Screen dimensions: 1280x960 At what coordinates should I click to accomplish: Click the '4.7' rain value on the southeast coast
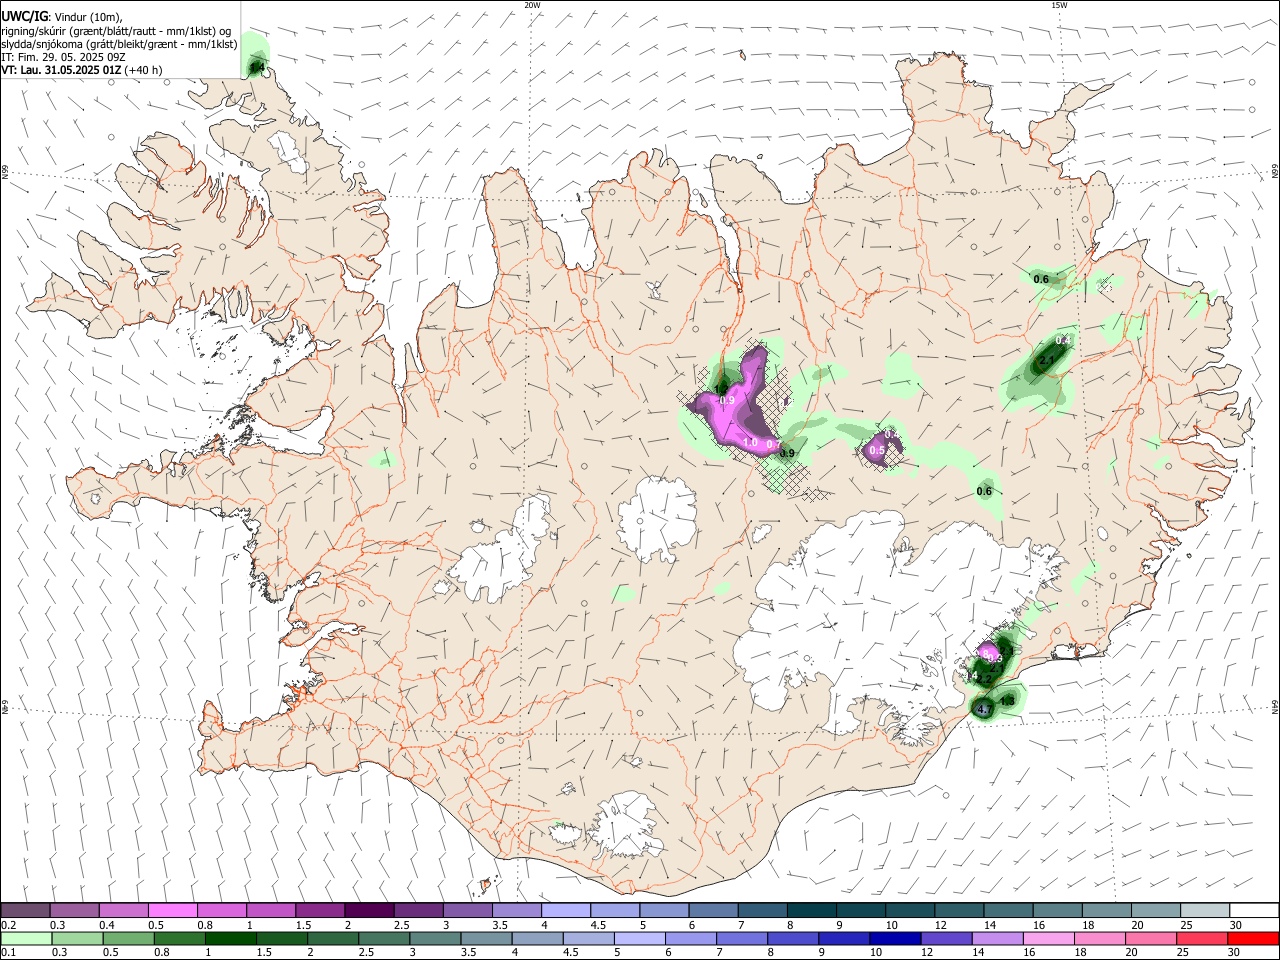click(x=983, y=709)
